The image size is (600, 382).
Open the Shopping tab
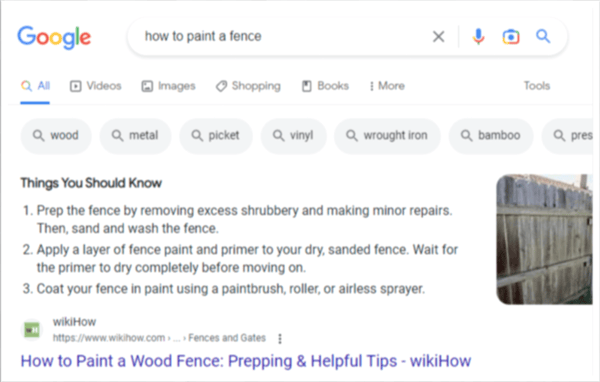(248, 86)
